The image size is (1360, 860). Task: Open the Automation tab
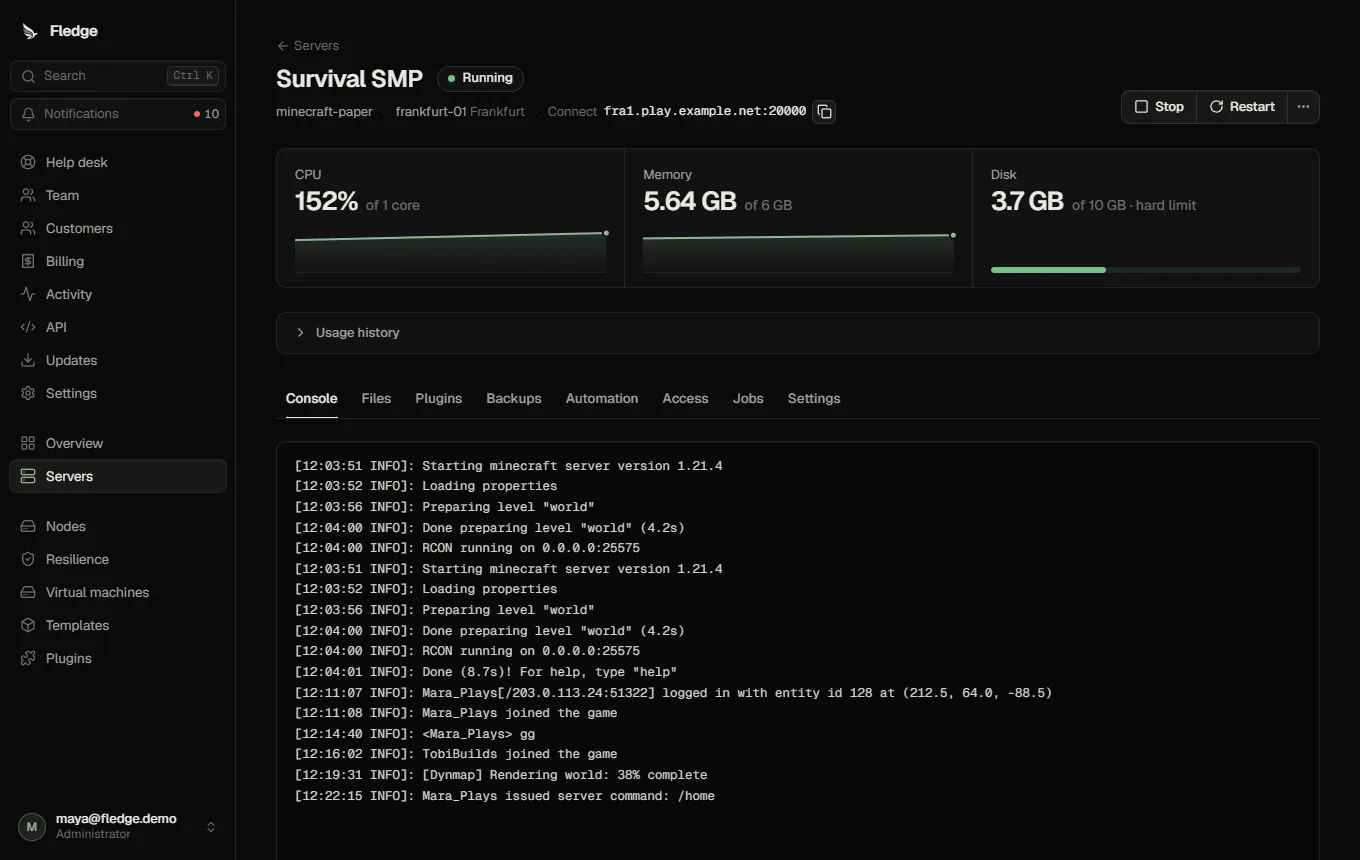pos(602,398)
